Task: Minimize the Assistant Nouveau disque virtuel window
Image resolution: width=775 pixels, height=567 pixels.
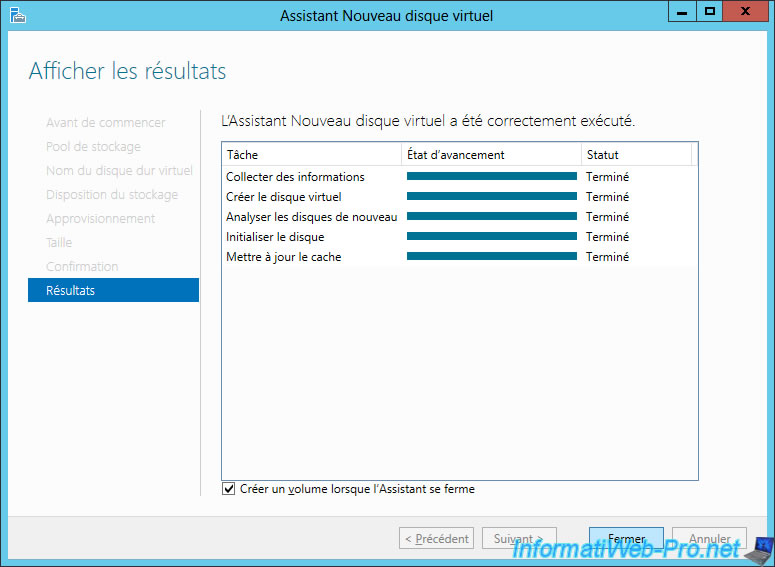Action: click(682, 11)
